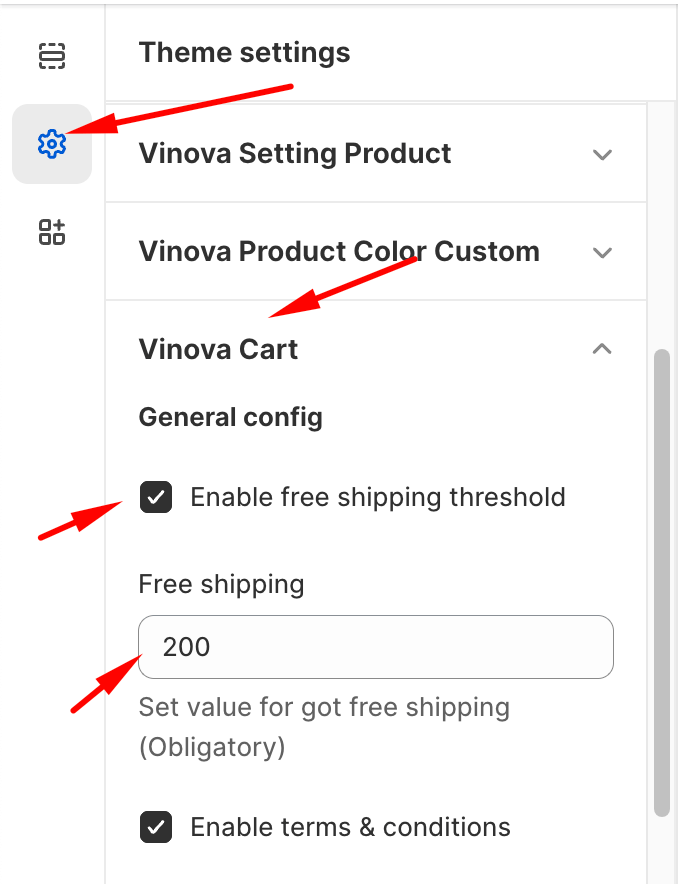Image resolution: width=678 pixels, height=884 pixels.
Task: Open Vinova Setting Product chevron dropdown
Action: 602,155
